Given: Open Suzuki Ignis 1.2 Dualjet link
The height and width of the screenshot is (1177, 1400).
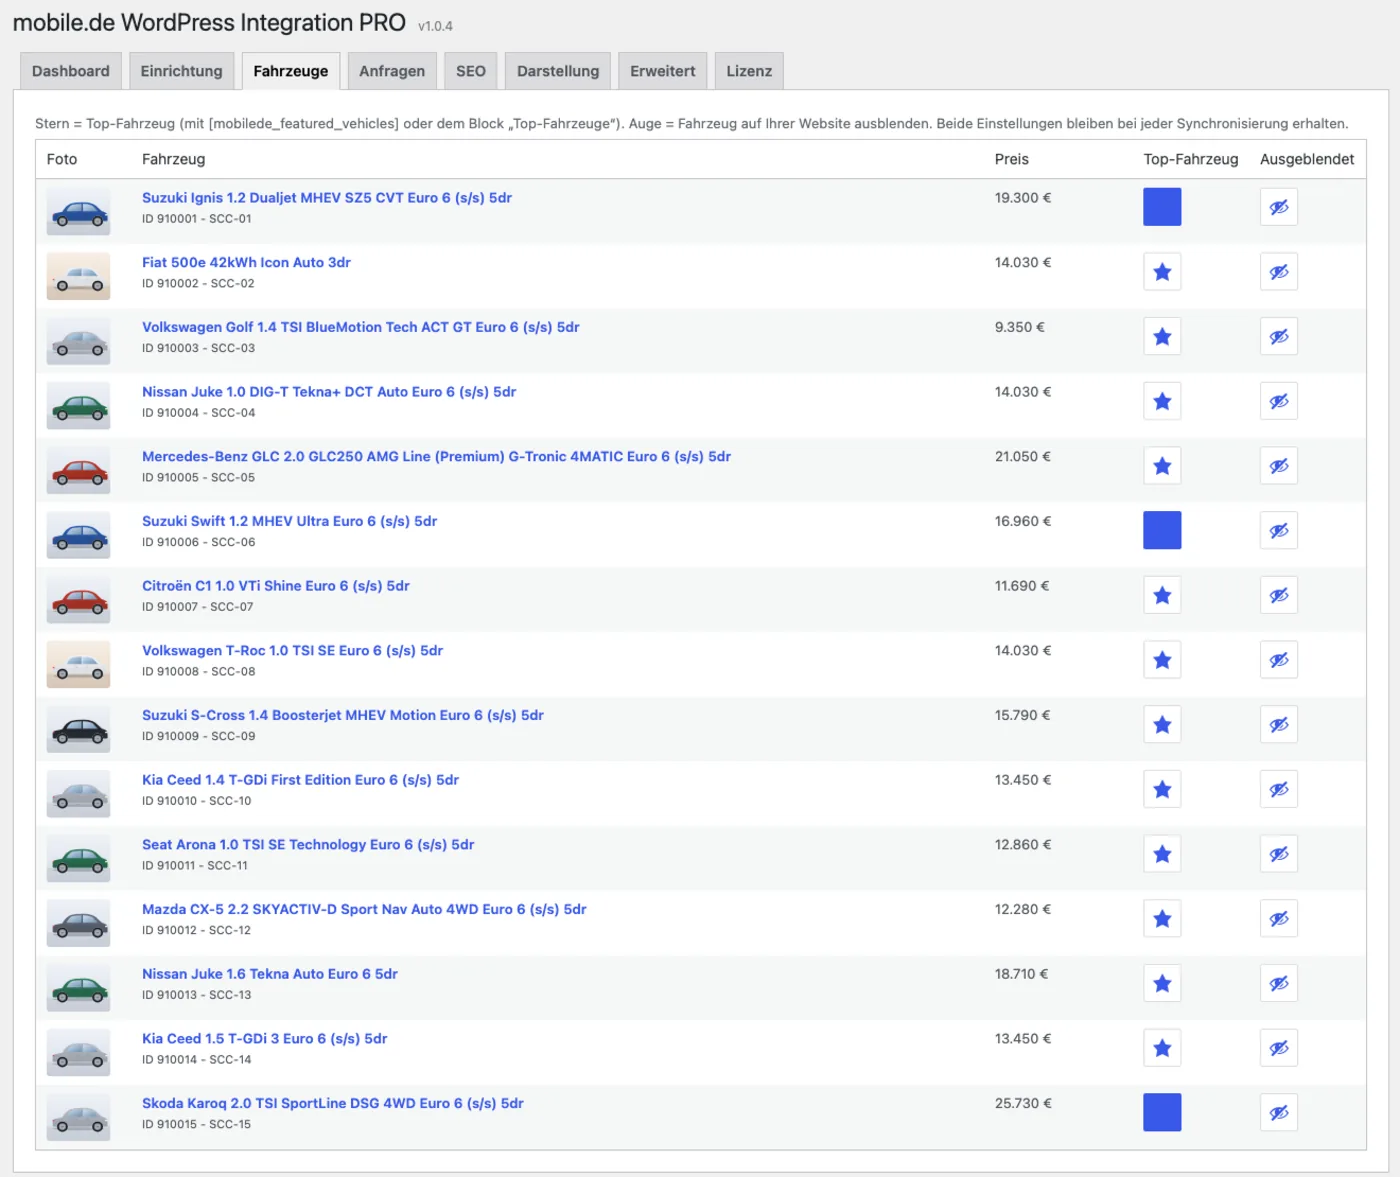Looking at the screenshot, I should coord(327,198).
